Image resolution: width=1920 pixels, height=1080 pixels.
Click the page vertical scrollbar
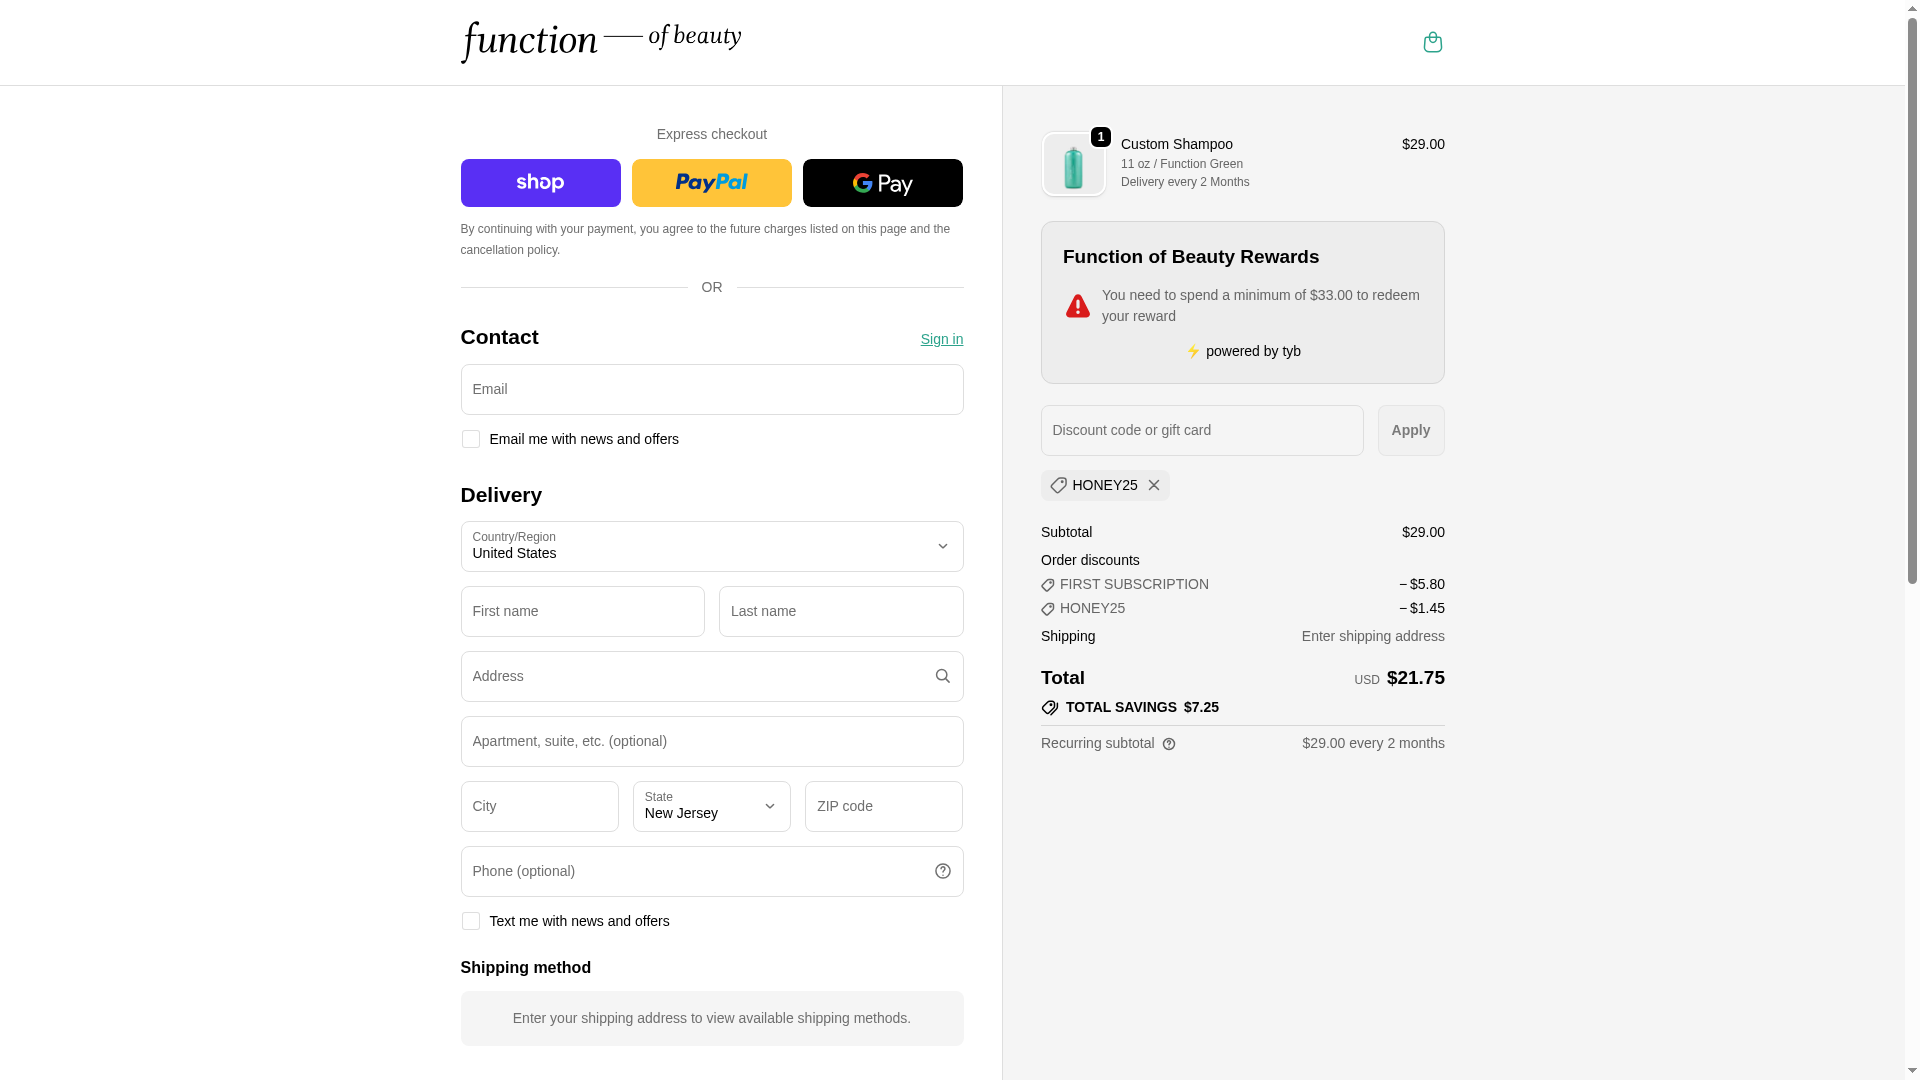pyautogui.click(x=1912, y=300)
